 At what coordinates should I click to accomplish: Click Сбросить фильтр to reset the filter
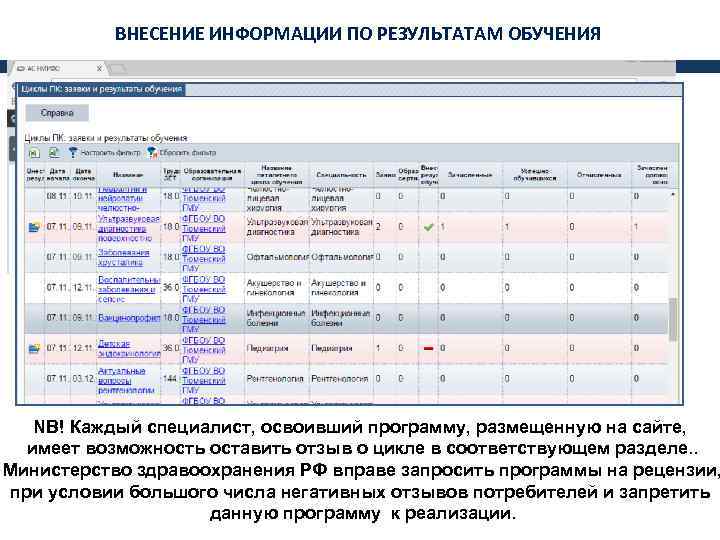[182, 152]
